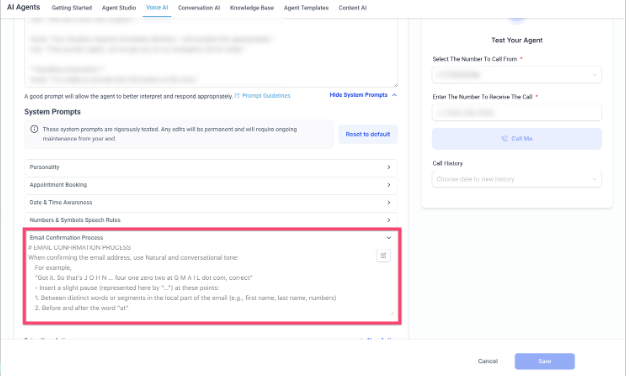Expand the Appointment Booking section
The height and width of the screenshot is (376, 628).
(211, 185)
